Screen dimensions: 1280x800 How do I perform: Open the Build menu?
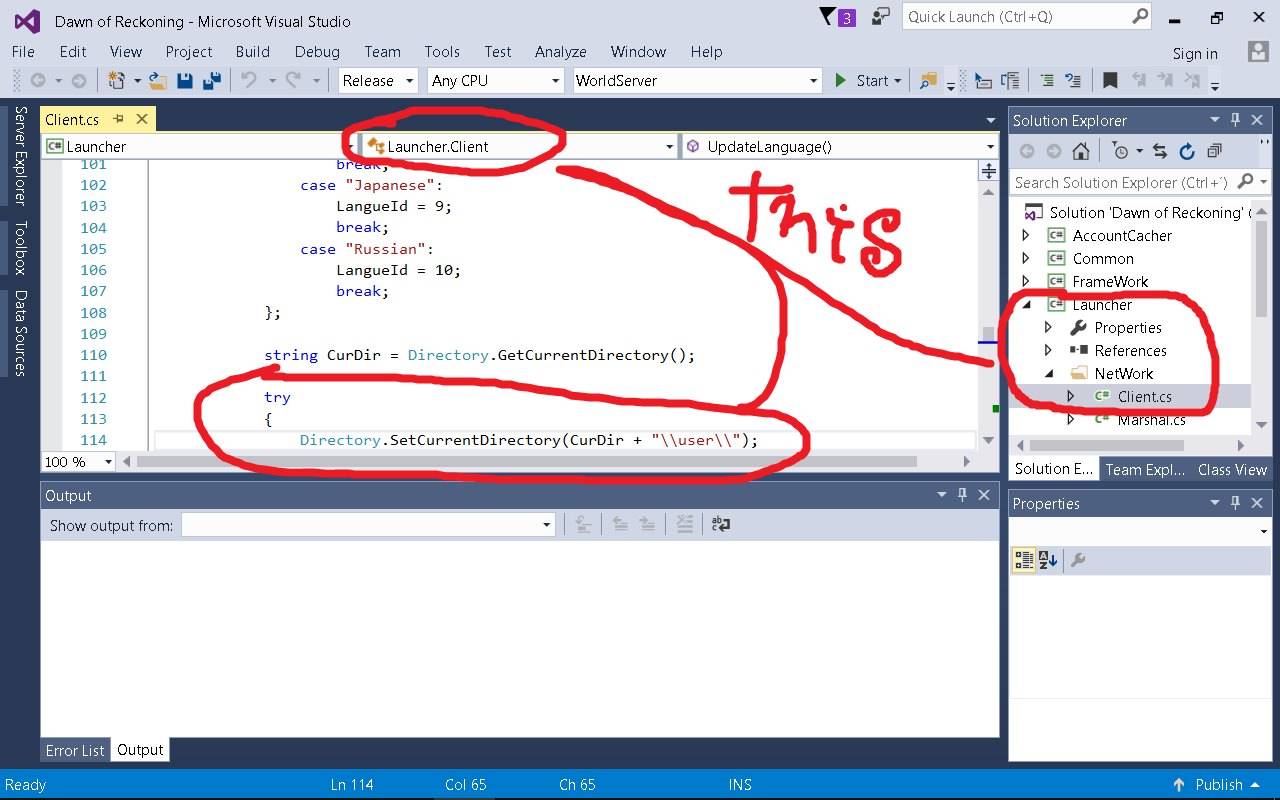(x=253, y=51)
